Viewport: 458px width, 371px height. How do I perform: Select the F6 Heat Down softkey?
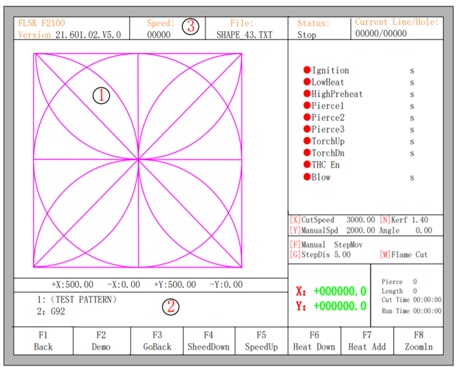tap(314, 341)
